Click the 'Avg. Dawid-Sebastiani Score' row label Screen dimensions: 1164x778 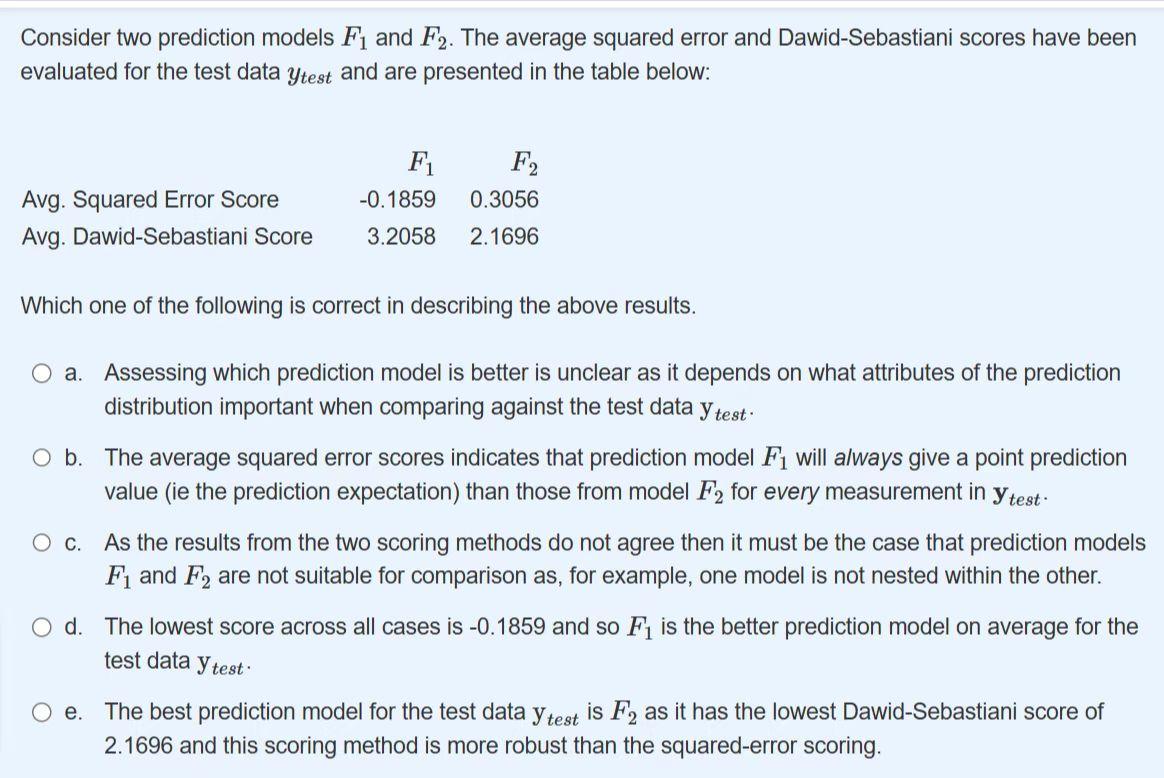(167, 237)
